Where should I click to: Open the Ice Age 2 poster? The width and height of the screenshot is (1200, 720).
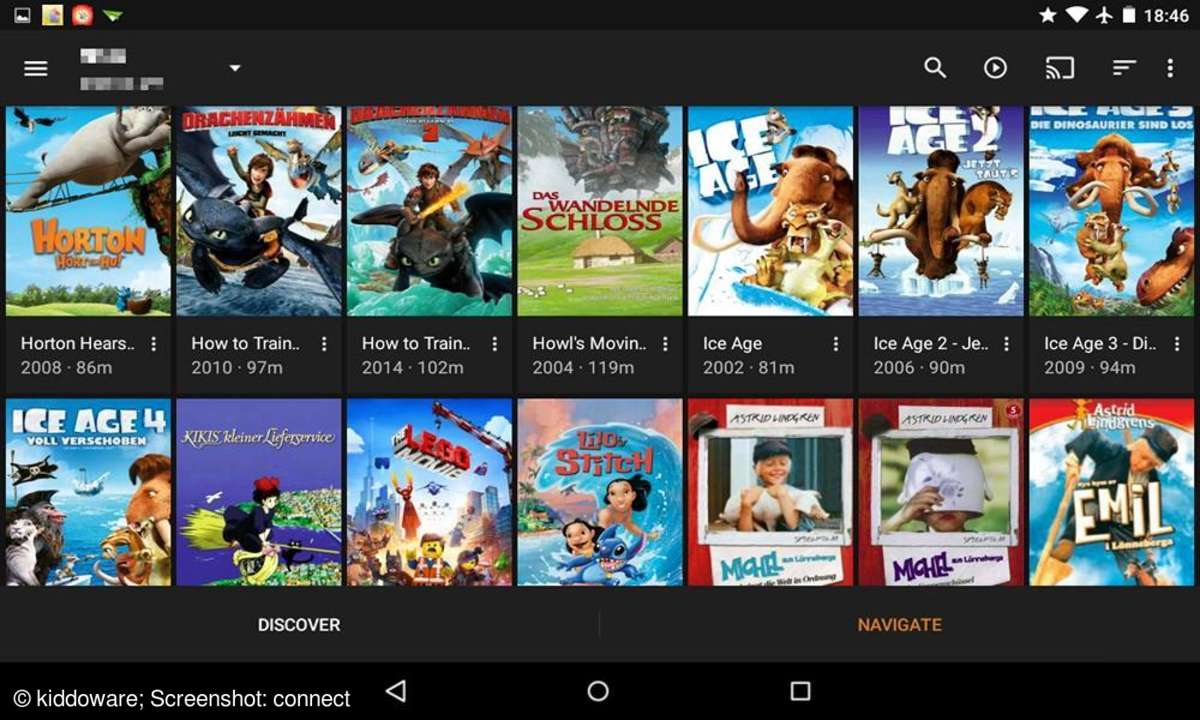coord(941,211)
